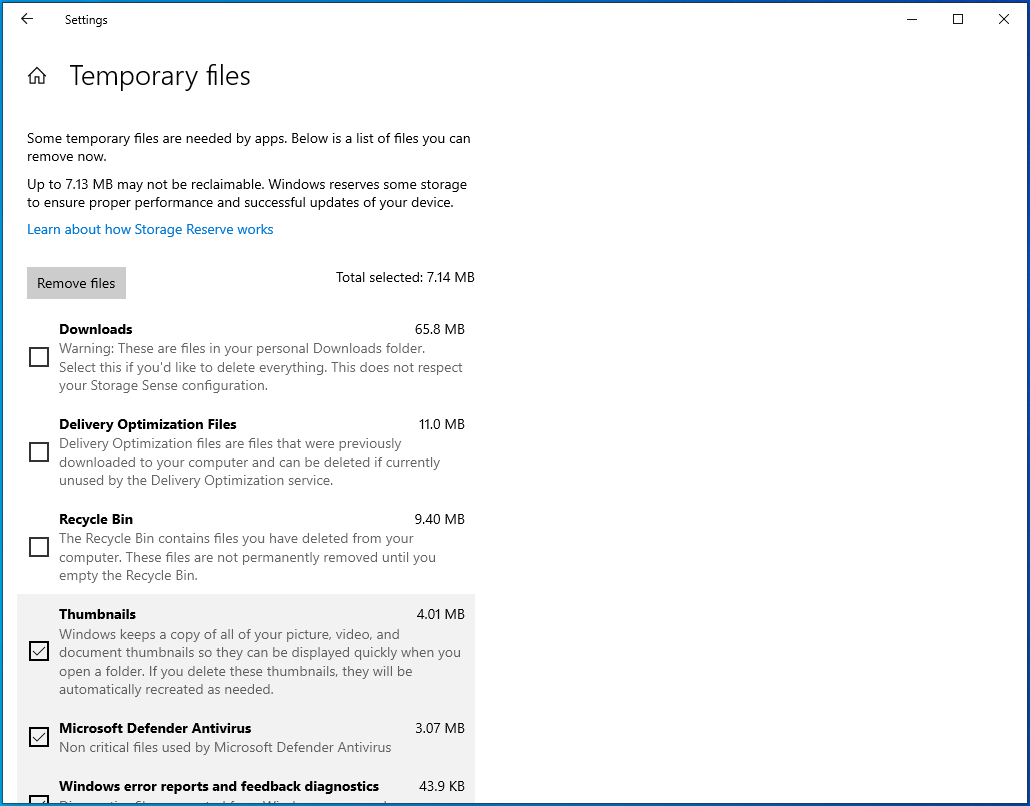Uncheck the Thumbnails checkbox
This screenshot has height=806, width=1030.
point(39,652)
